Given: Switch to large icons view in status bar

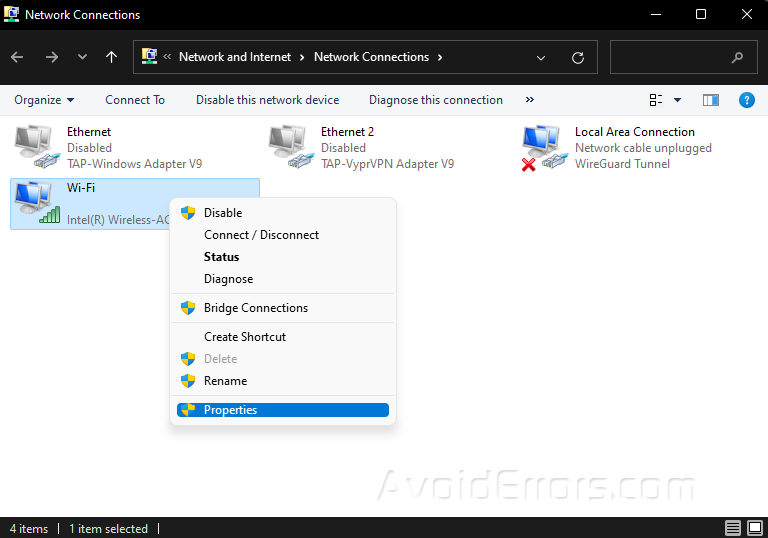Looking at the screenshot, I should click(x=755, y=528).
